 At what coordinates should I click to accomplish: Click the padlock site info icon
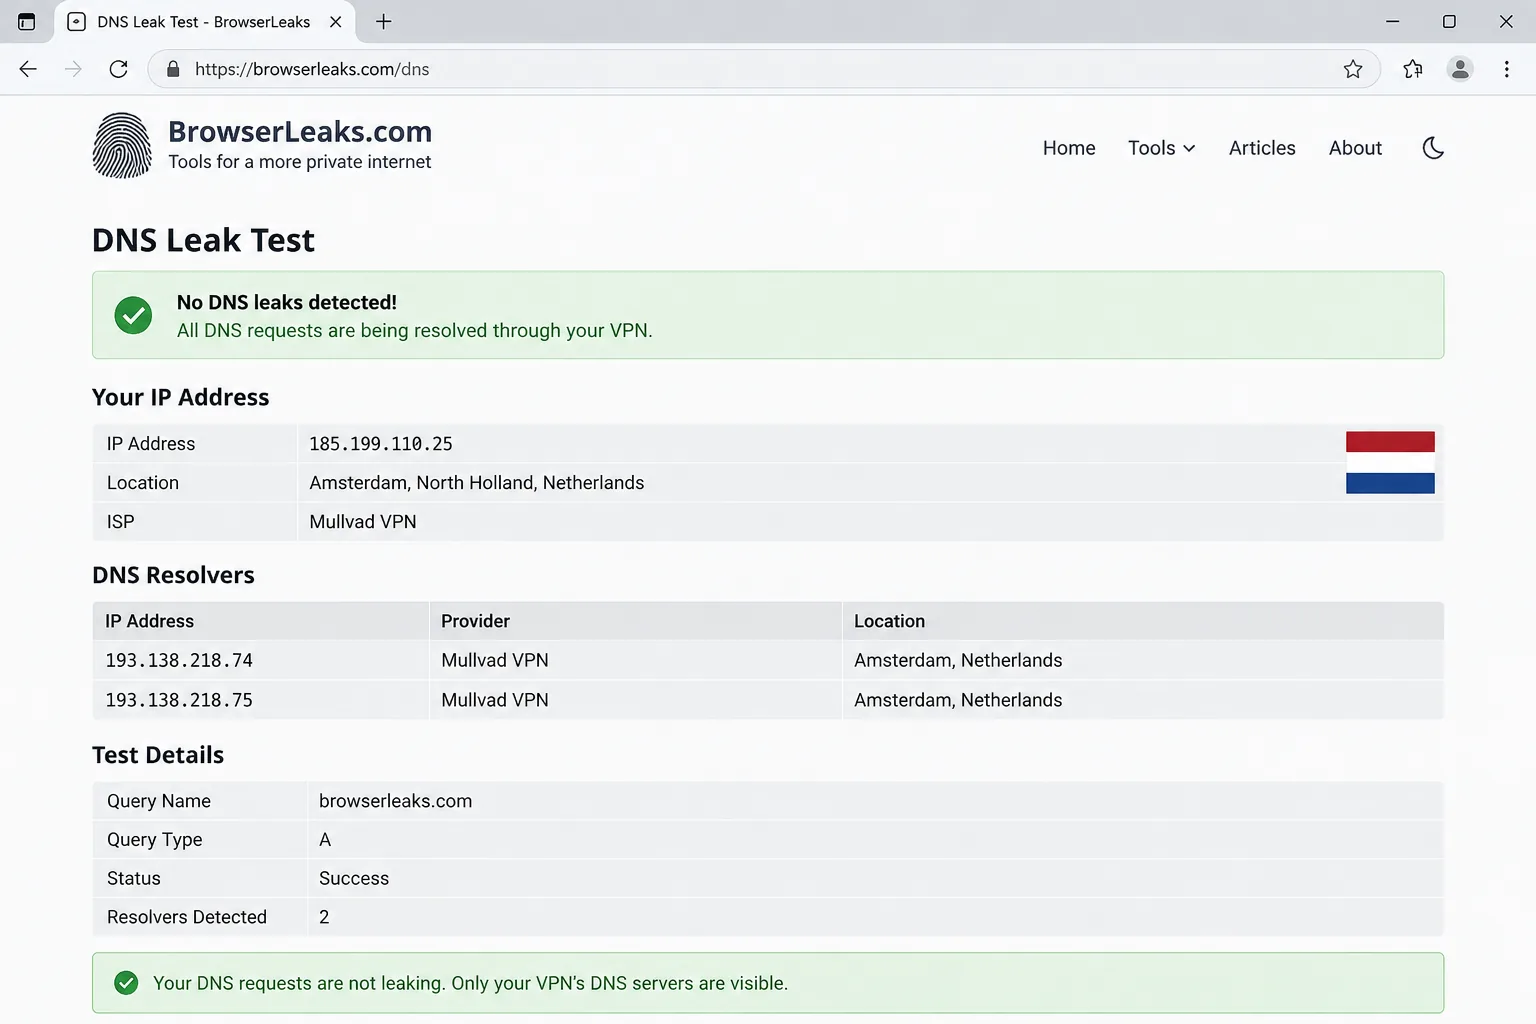(173, 69)
